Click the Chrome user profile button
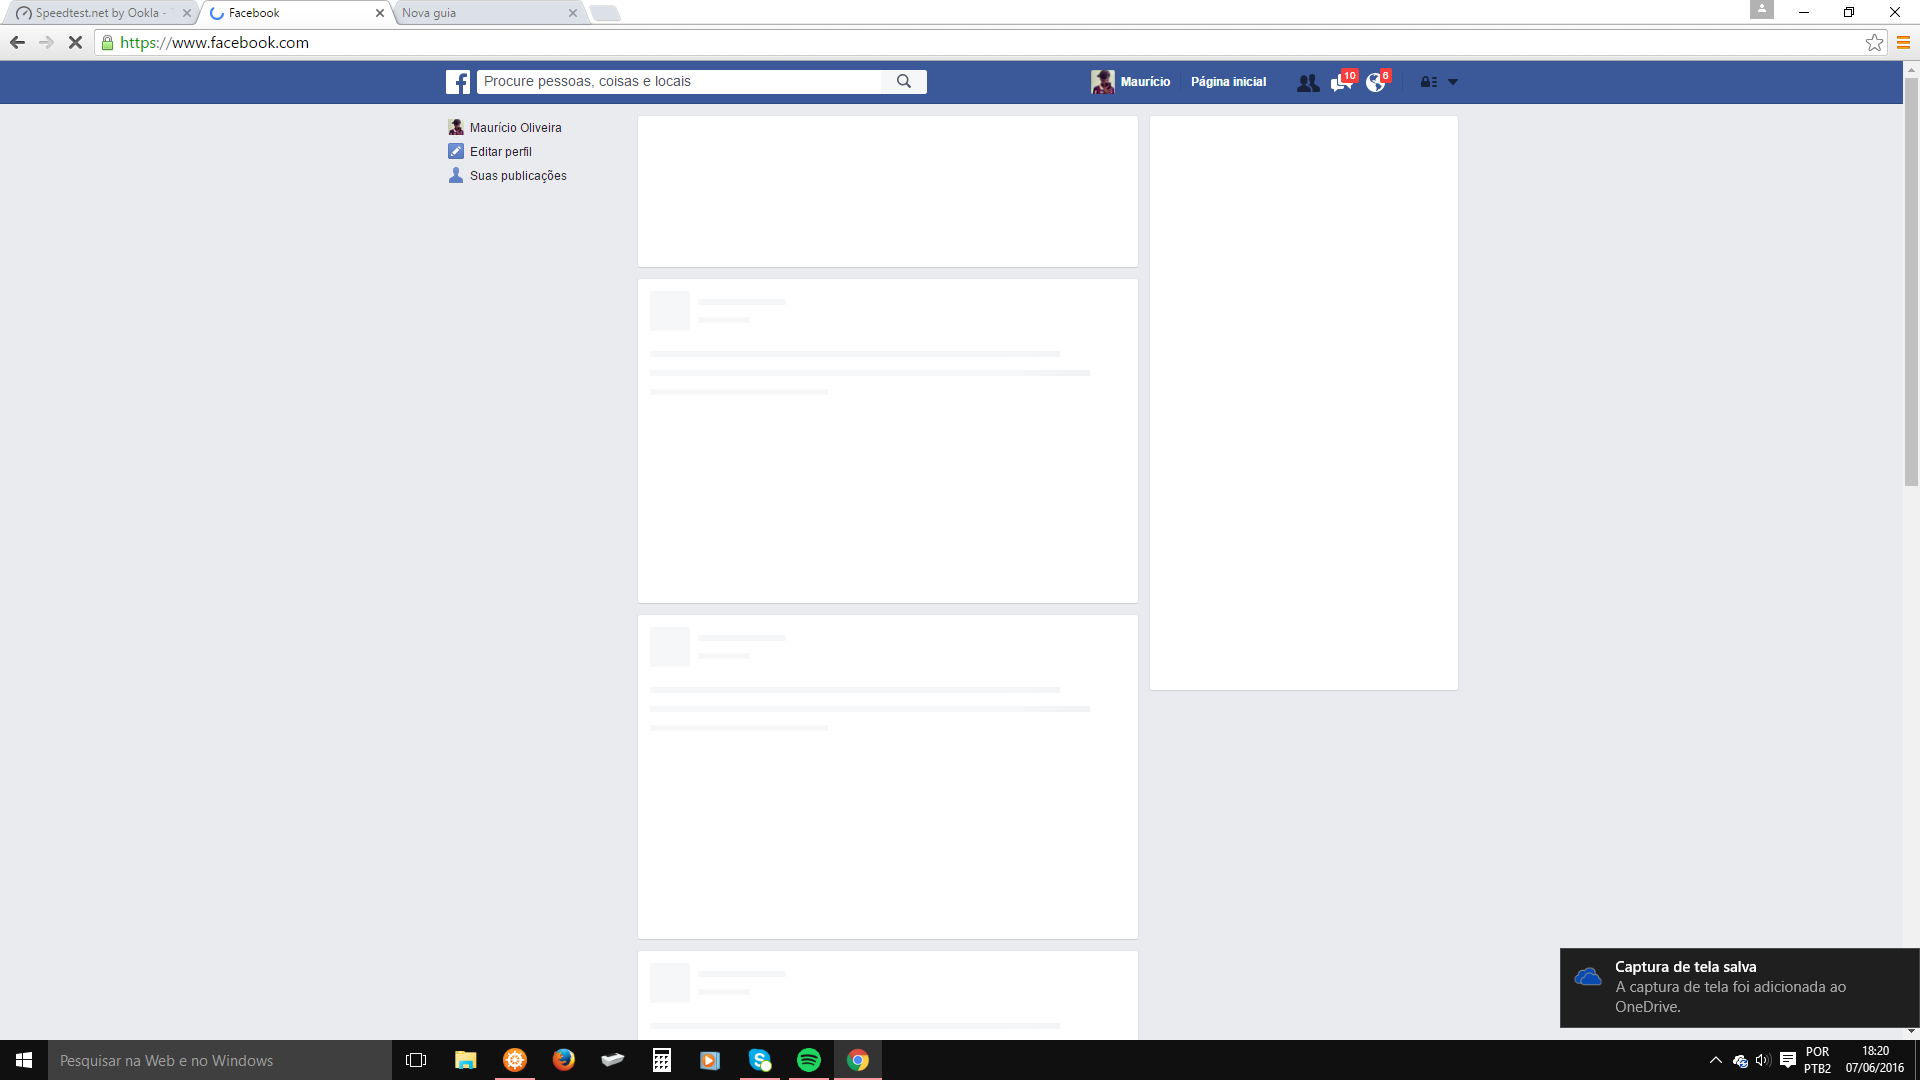Screen dimensions: 1920x1080 coord(1761,9)
